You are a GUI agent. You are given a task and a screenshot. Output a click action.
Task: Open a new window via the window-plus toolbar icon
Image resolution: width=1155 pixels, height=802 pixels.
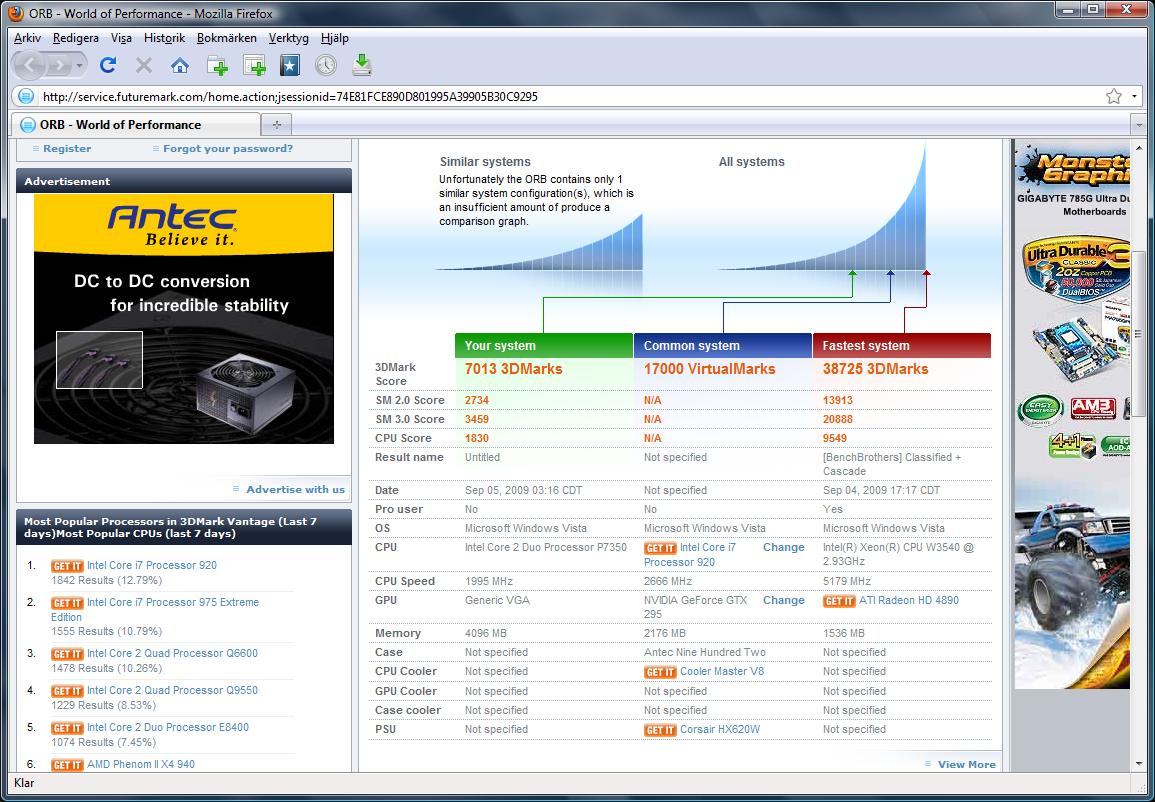[x=253, y=66]
